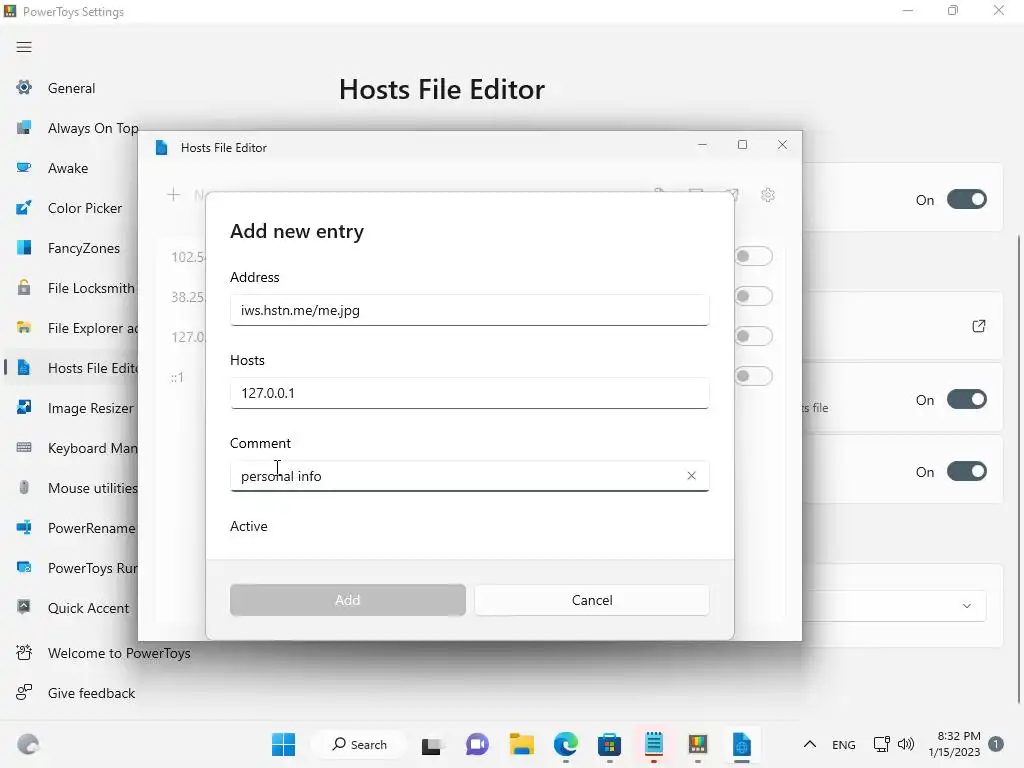Click the Quick Accent icon
This screenshot has height=768, width=1024.
24,607
